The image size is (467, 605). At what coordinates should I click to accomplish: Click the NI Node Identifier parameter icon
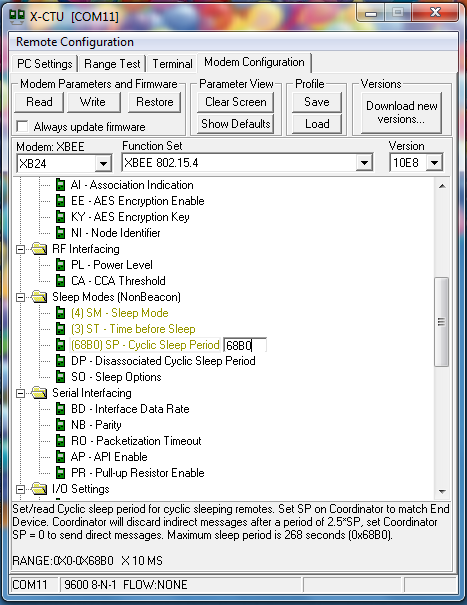(60, 233)
